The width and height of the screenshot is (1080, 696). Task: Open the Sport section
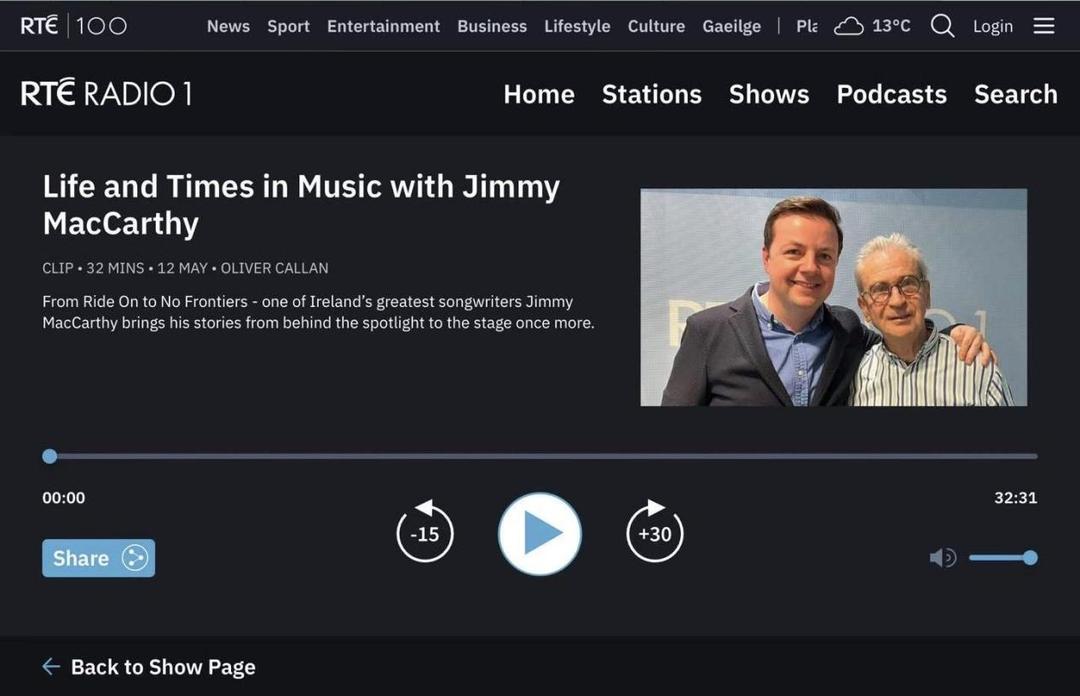[288, 26]
